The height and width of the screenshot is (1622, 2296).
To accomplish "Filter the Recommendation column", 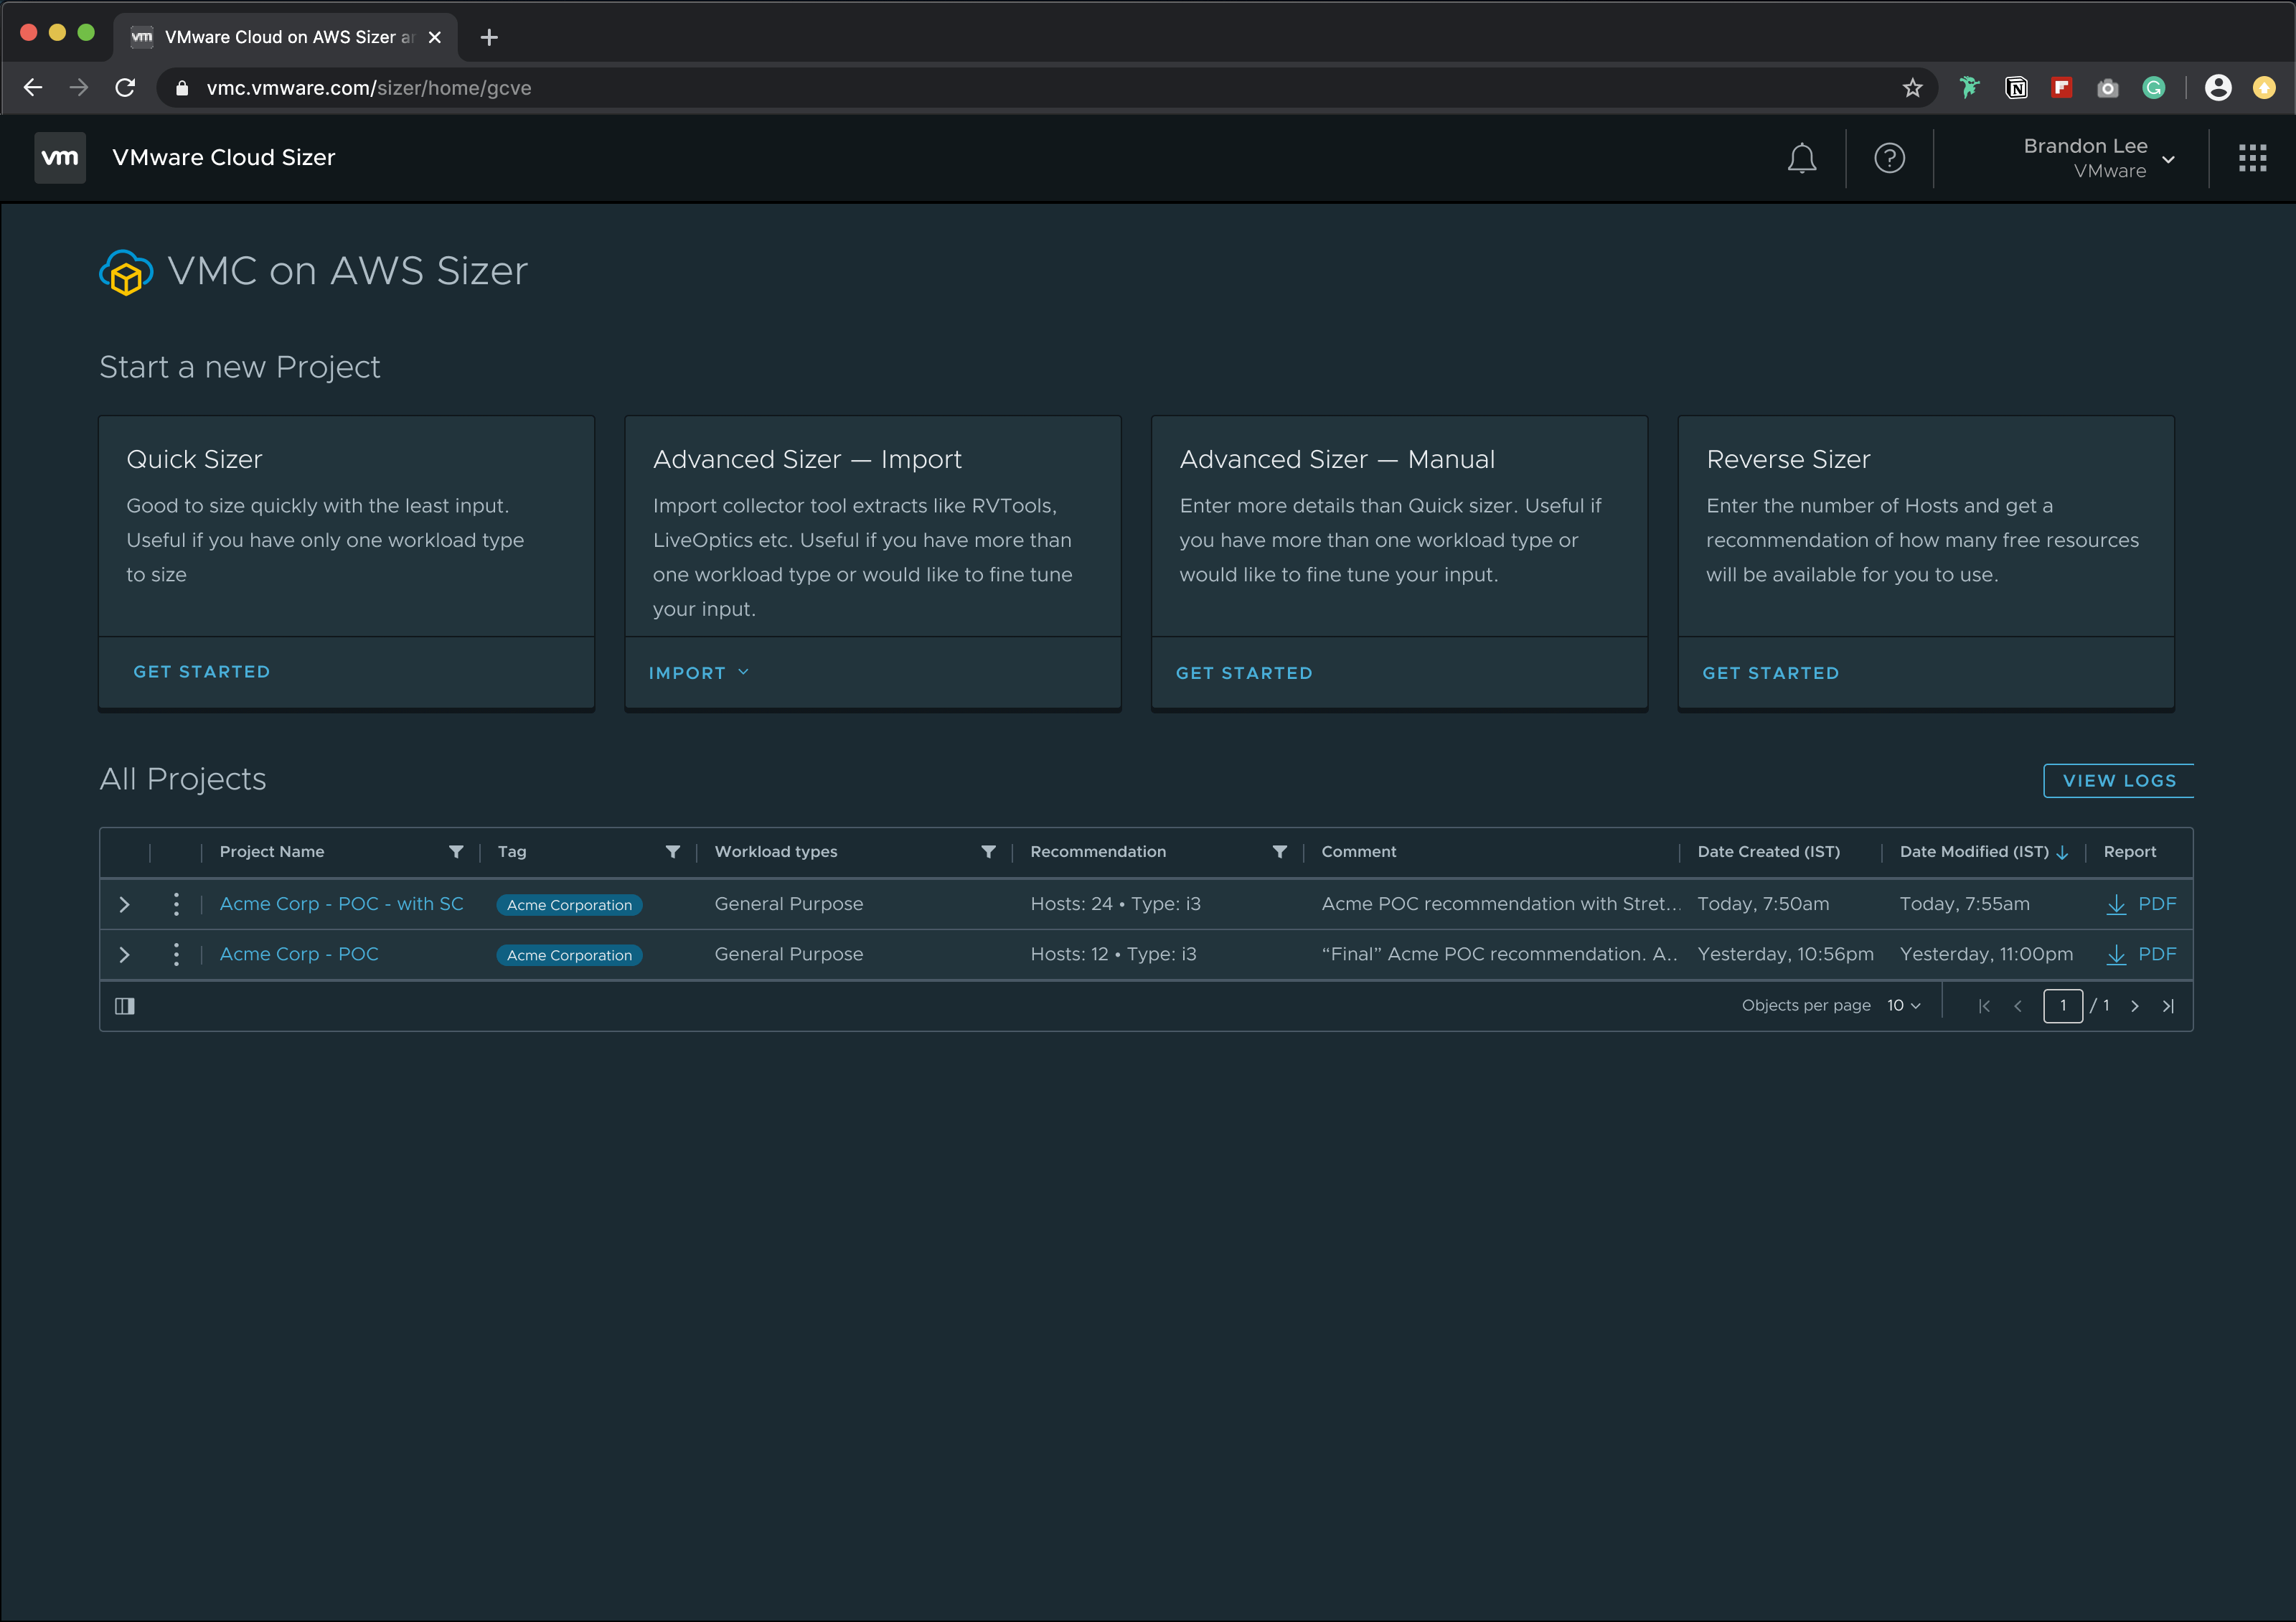I will [x=1279, y=852].
